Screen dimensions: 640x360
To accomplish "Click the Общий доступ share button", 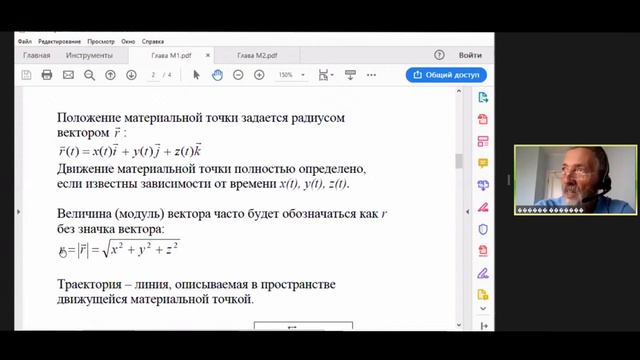I will click(x=446, y=75).
